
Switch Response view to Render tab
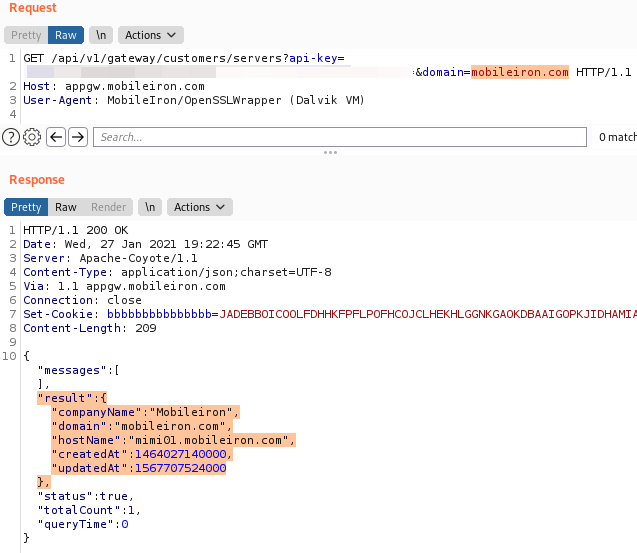(x=109, y=207)
